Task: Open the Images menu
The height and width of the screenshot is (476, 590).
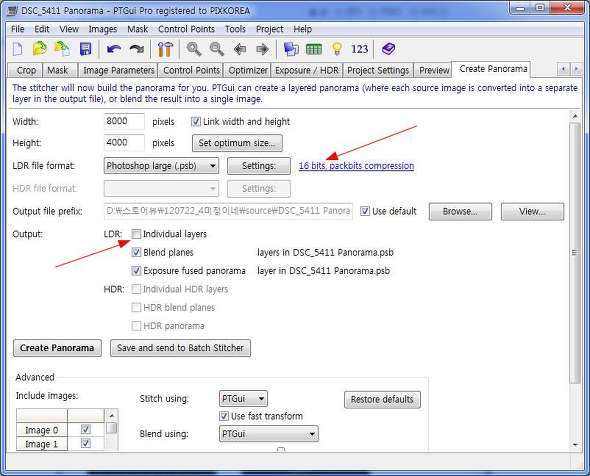Action: (103, 29)
